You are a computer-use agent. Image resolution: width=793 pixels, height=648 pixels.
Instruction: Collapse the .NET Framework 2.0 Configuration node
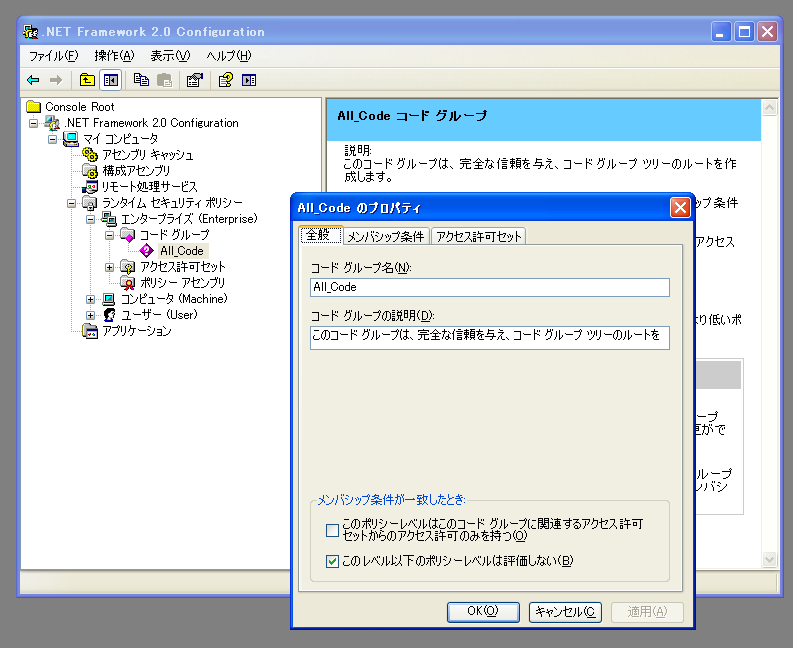click(x=33, y=123)
